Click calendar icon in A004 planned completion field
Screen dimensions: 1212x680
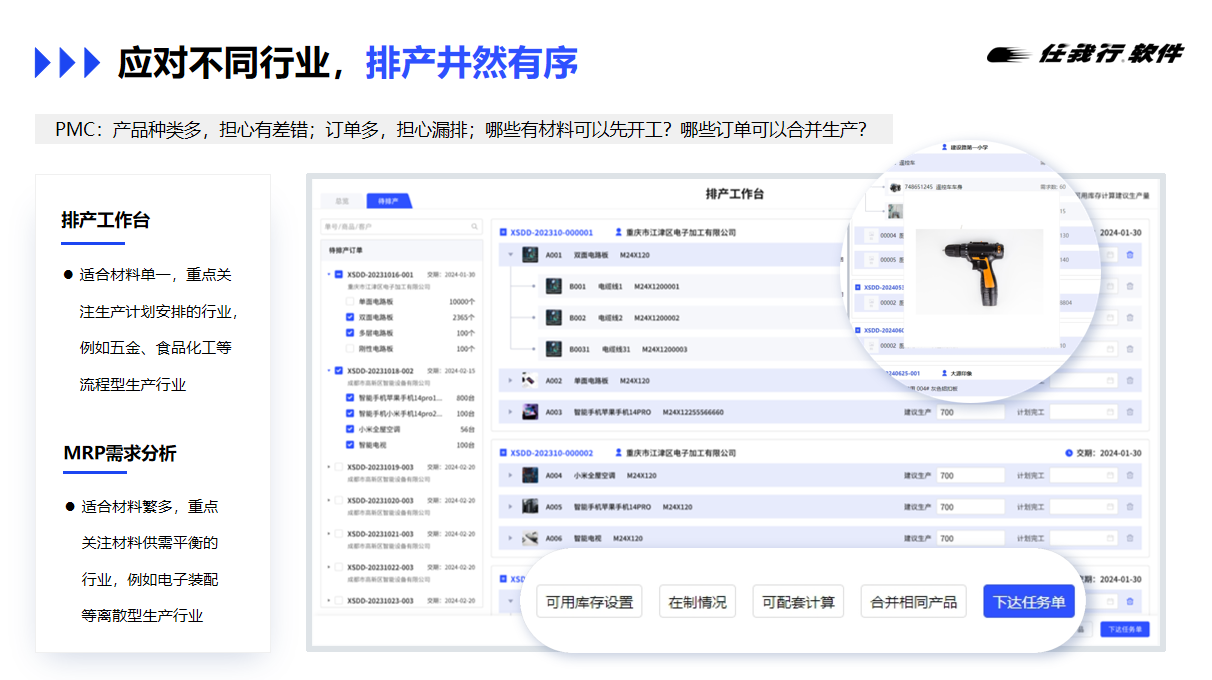tap(1110, 476)
